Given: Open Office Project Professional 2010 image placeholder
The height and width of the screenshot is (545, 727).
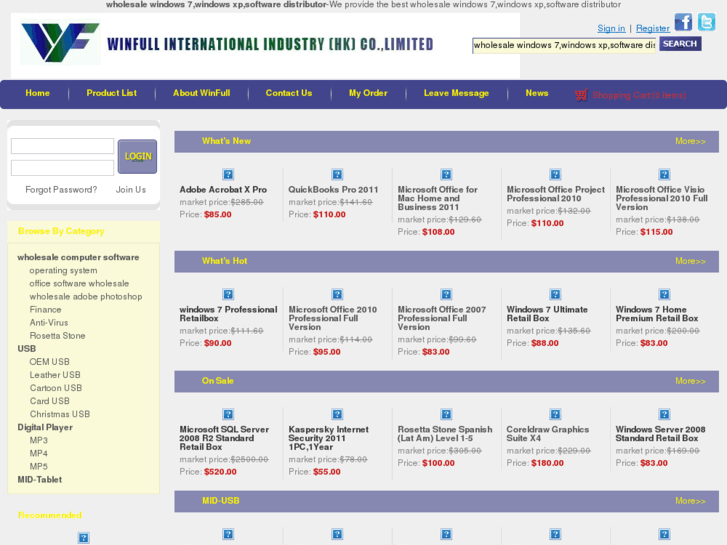Looking at the screenshot, I should pos(555,174).
